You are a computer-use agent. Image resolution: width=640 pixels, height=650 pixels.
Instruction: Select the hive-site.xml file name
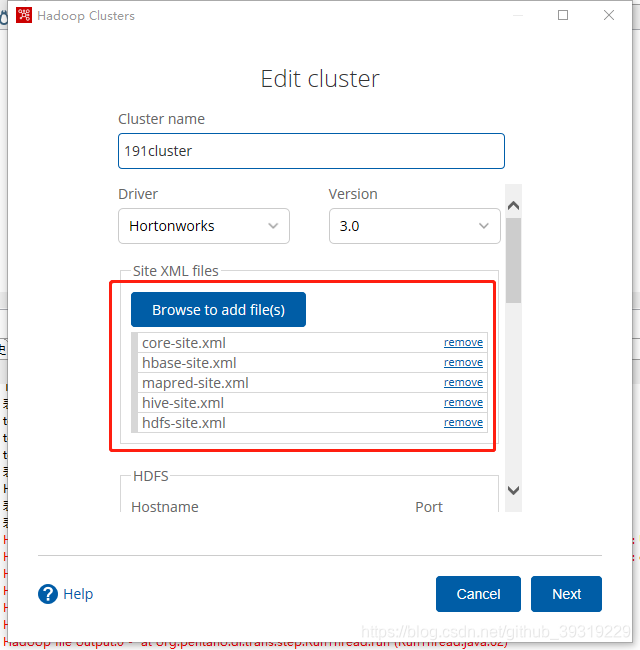coord(183,403)
